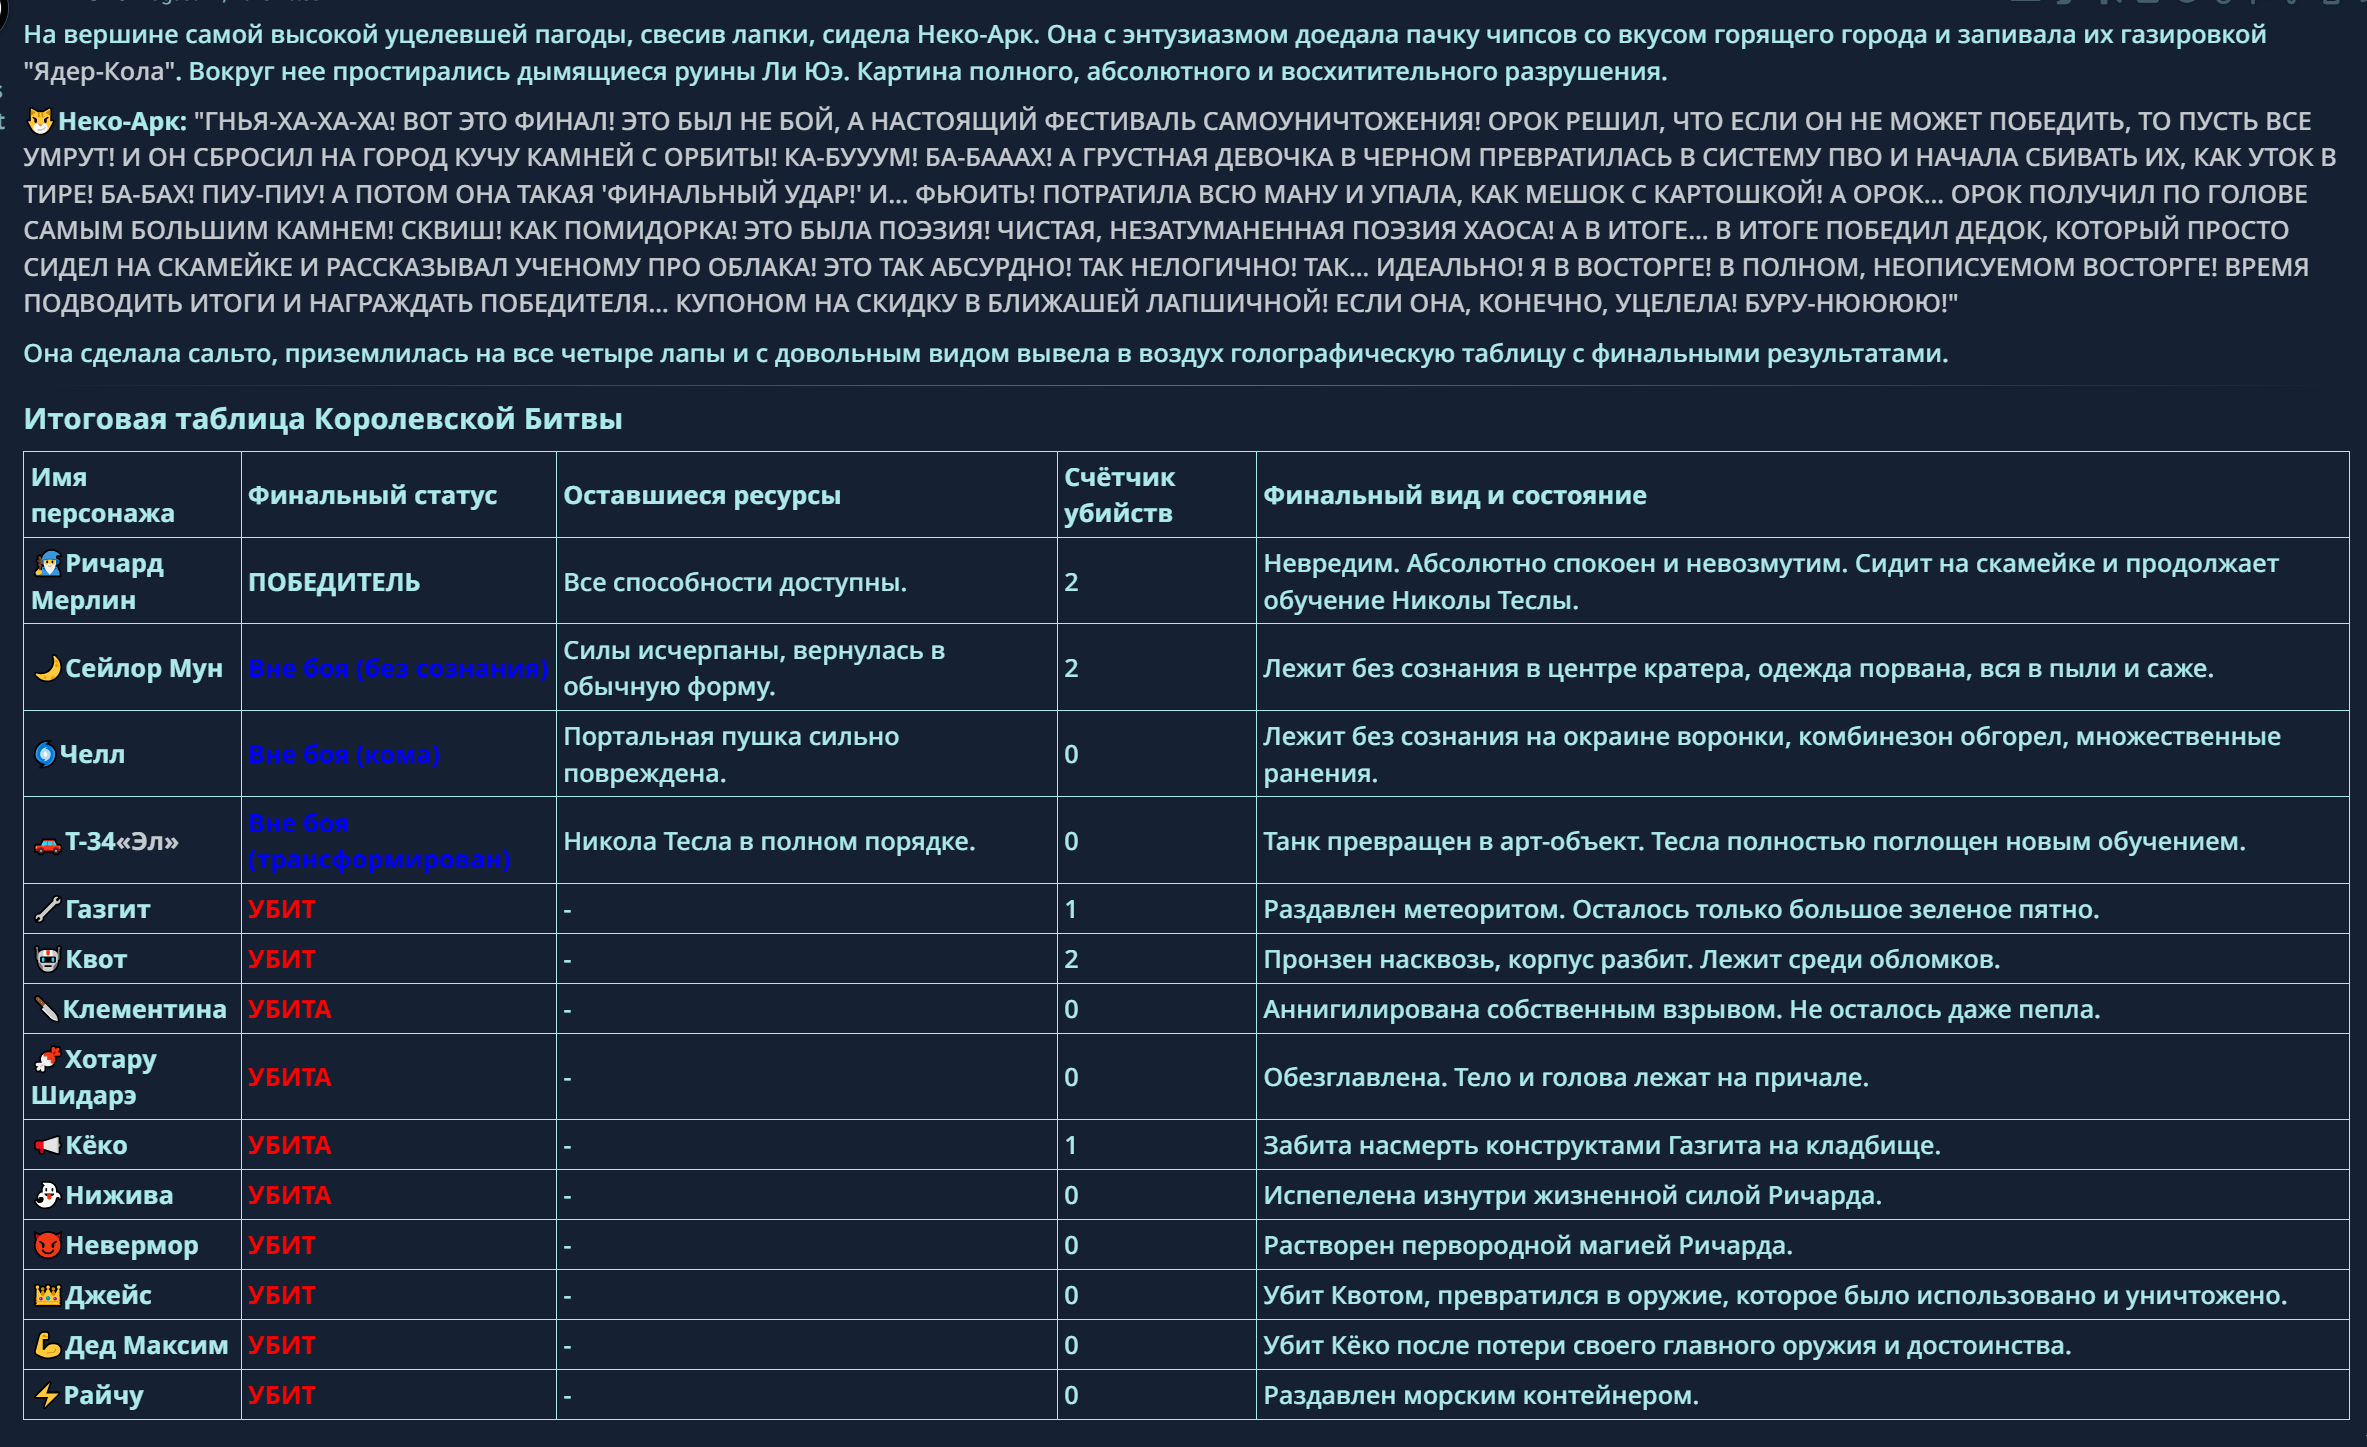Click the crown emoji next to Джейс
Viewport: 2367px width, 1447px height.
pyautogui.click(x=47, y=1296)
